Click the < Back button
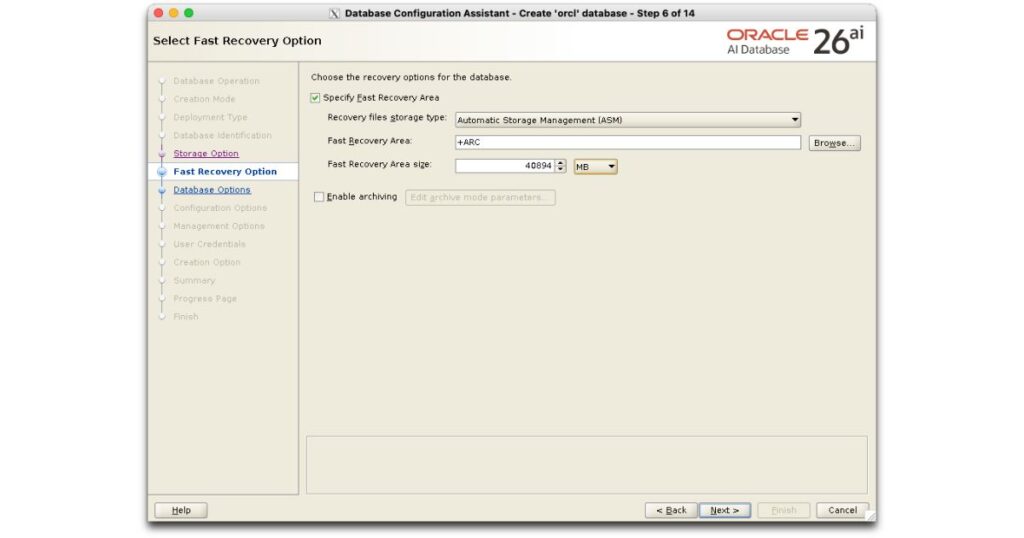Viewport: 1024px width, 538px height. [x=671, y=511]
